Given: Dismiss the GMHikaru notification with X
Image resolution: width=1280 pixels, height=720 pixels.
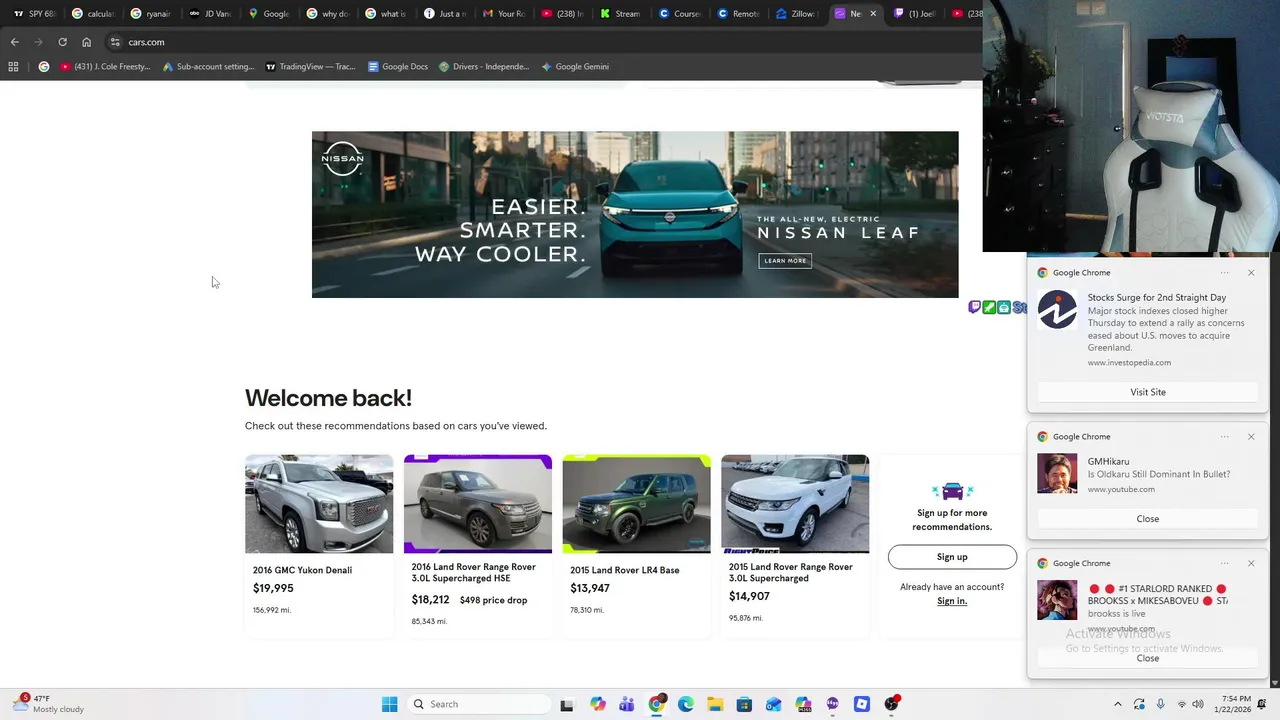Looking at the screenshot, I should point(1251,436).
